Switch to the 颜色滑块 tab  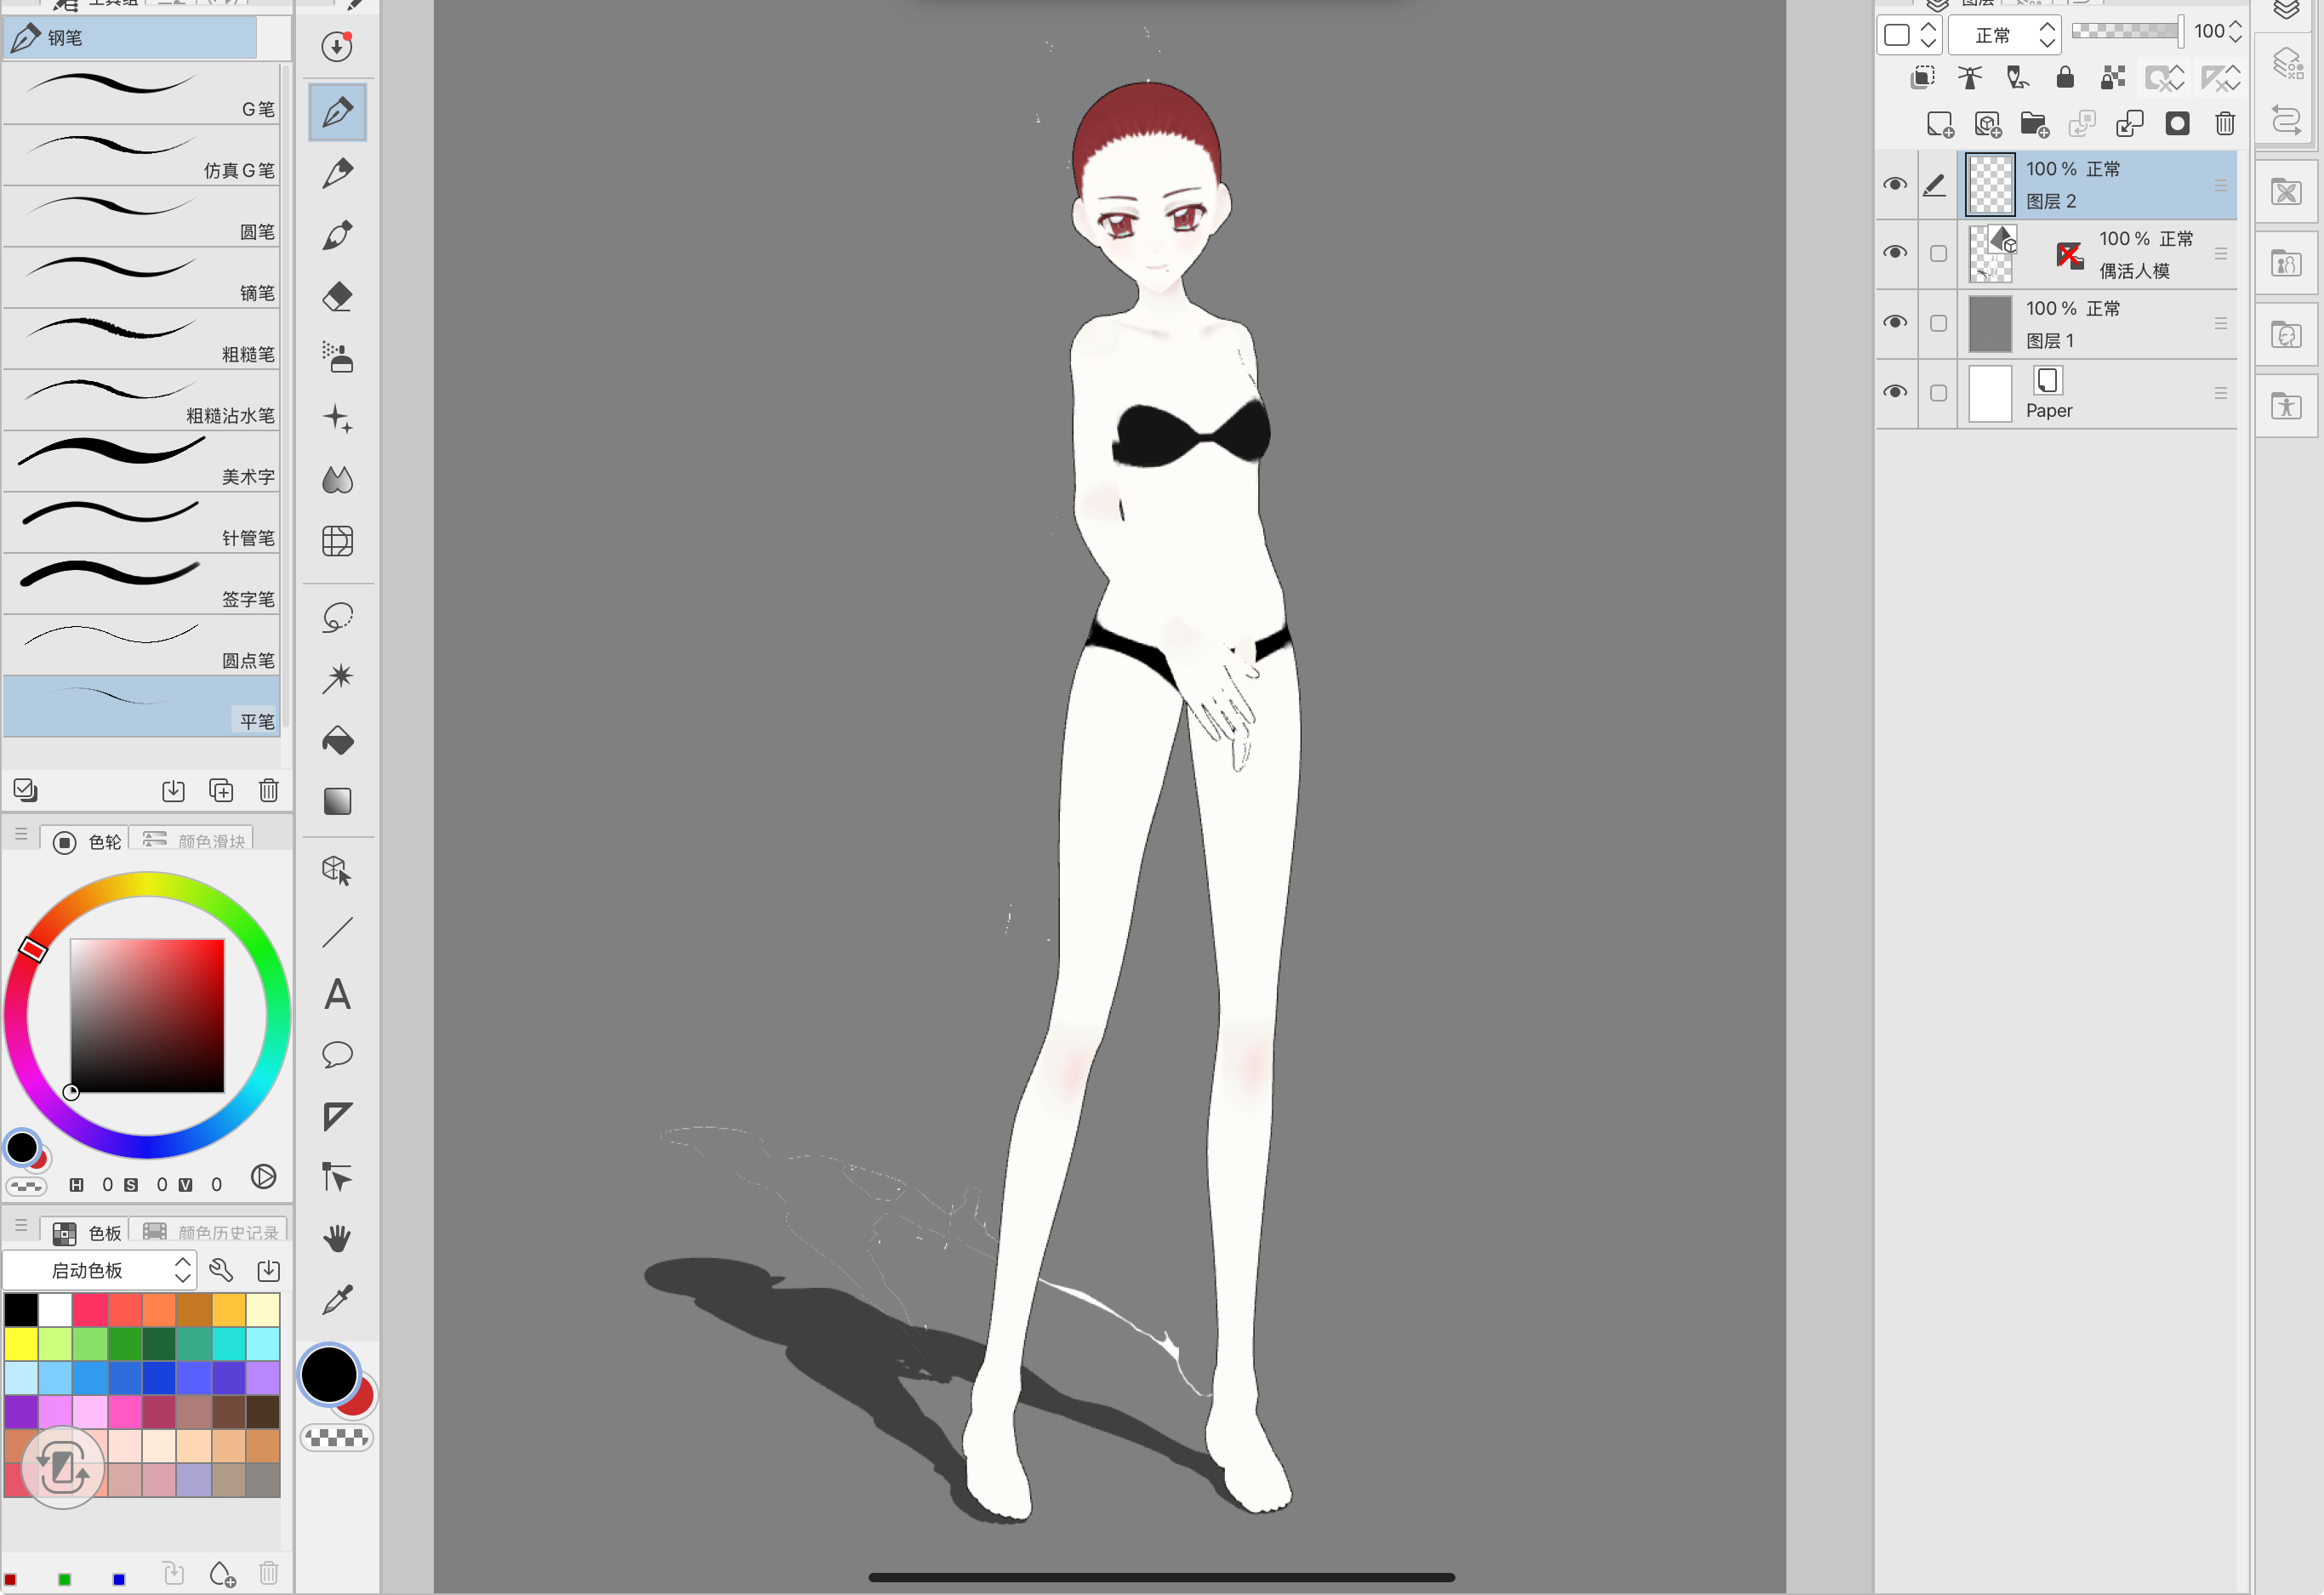[195, 841]
